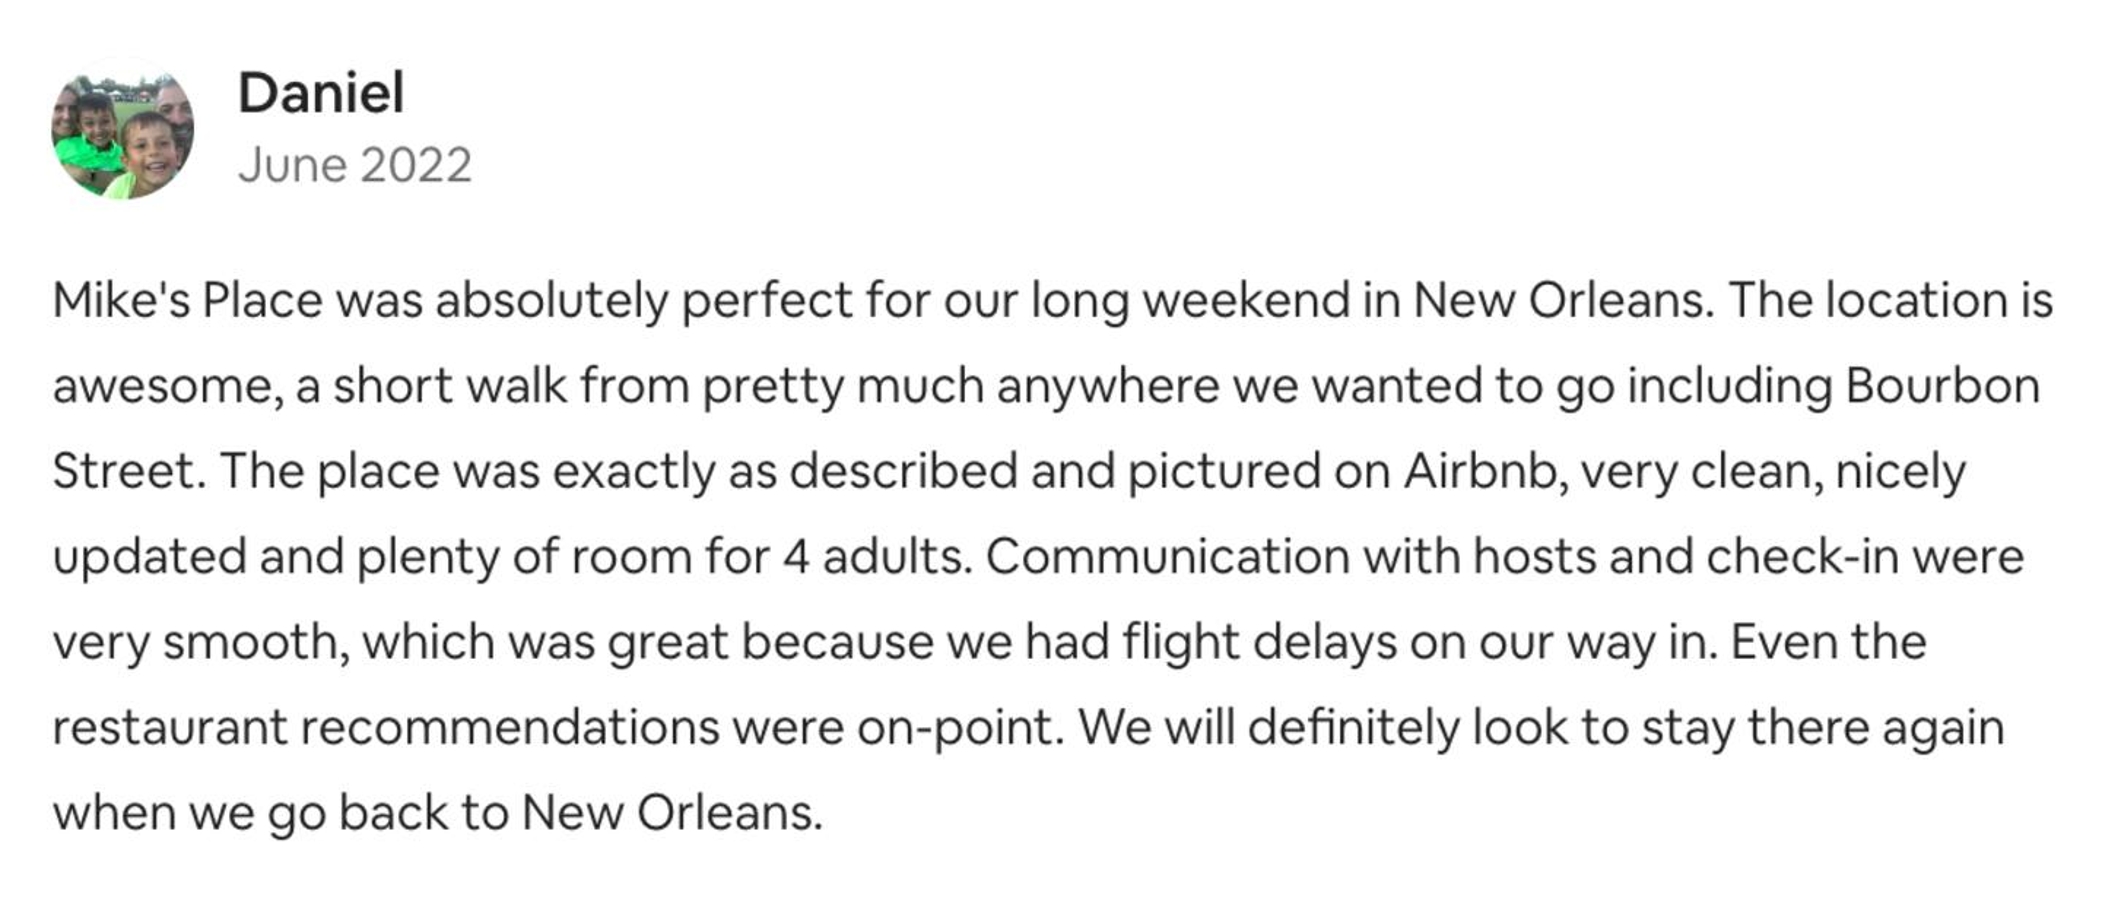Click "Mike's Place" at the review start

point(188,300)
